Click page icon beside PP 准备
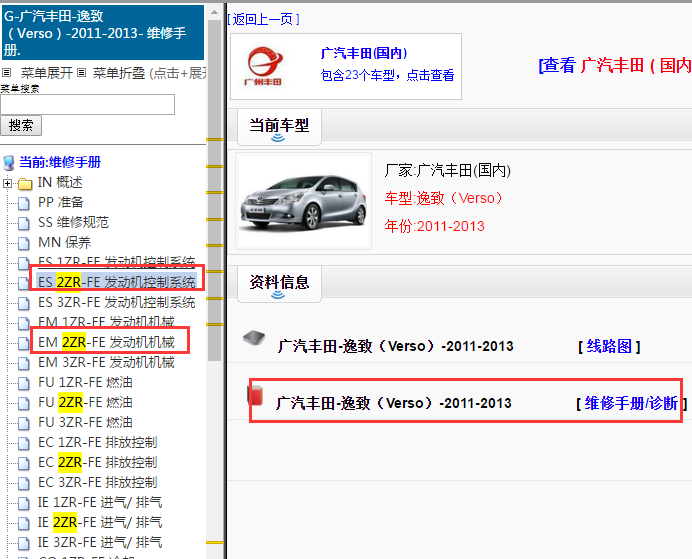The height and width of the screenshot is (559, 692). 24,203
